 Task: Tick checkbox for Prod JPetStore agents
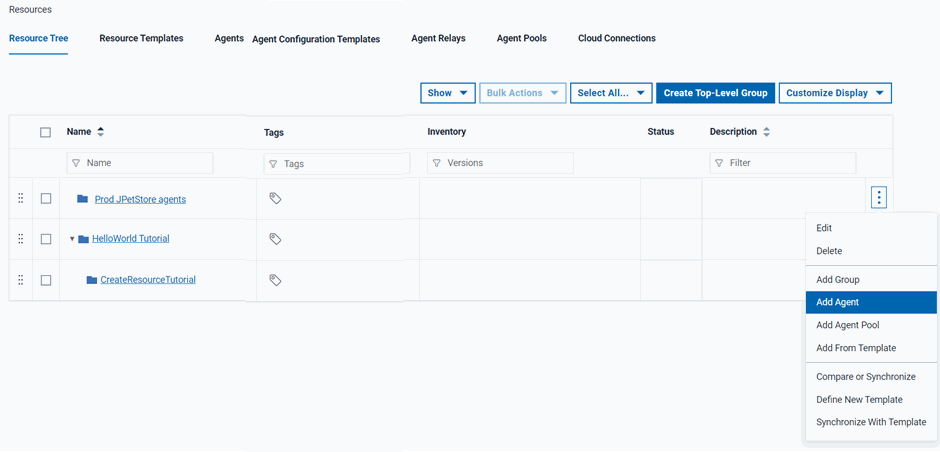click(46, 199)
